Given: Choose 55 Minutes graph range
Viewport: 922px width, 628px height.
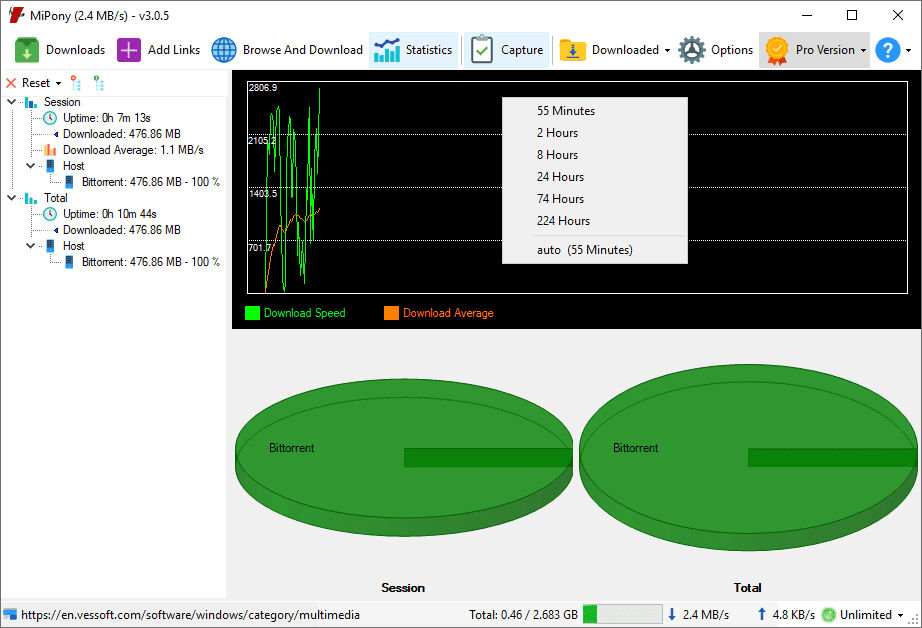Looking at the screenshot, I should (x=594, y=111).
